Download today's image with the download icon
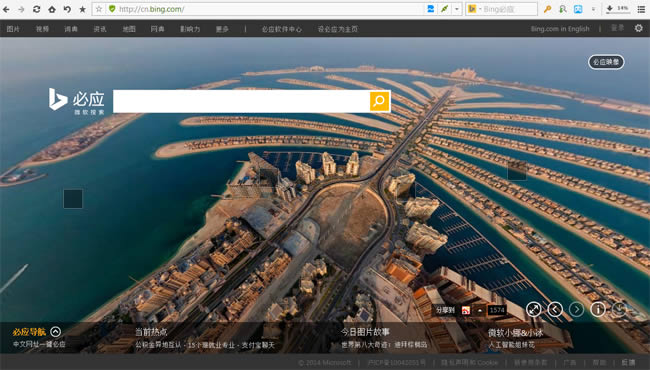650x370 pixels. pyautogui.click(x=619, y=309)
